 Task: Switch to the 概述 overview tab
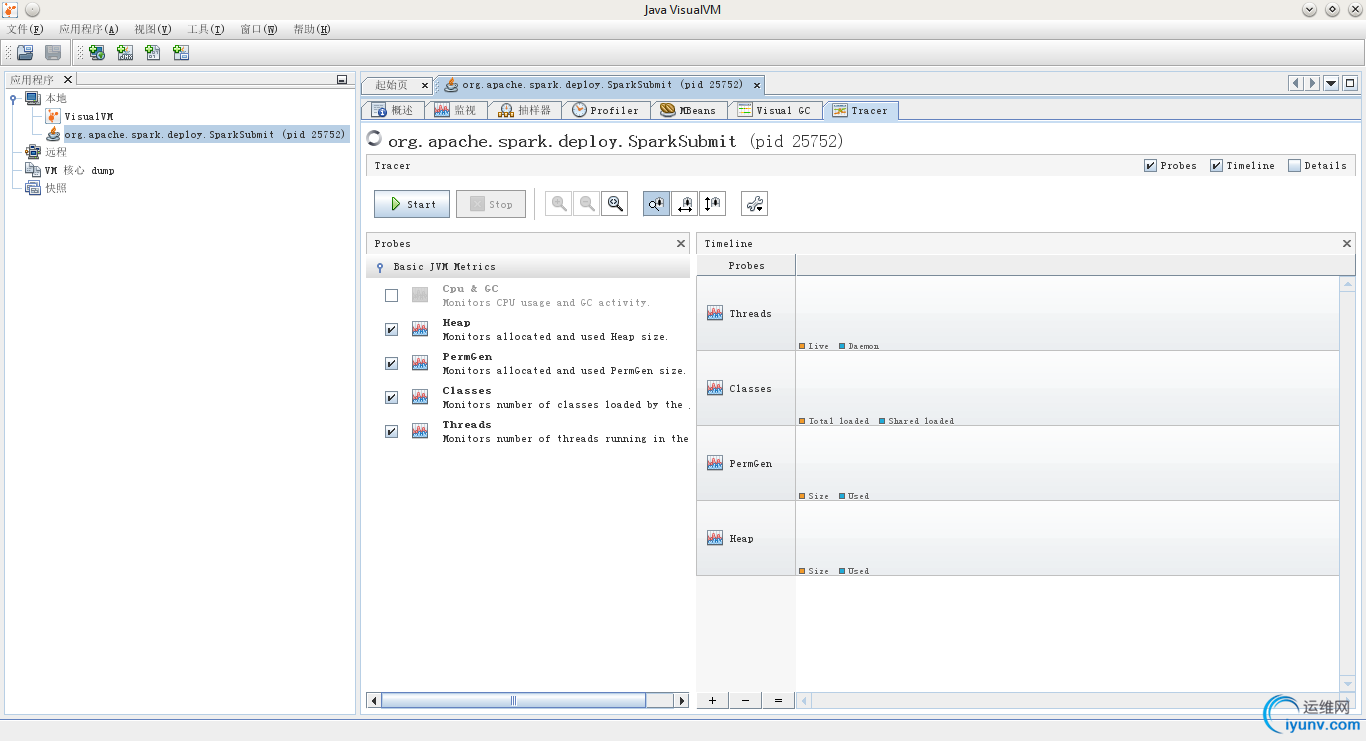(x=393, y=110)
